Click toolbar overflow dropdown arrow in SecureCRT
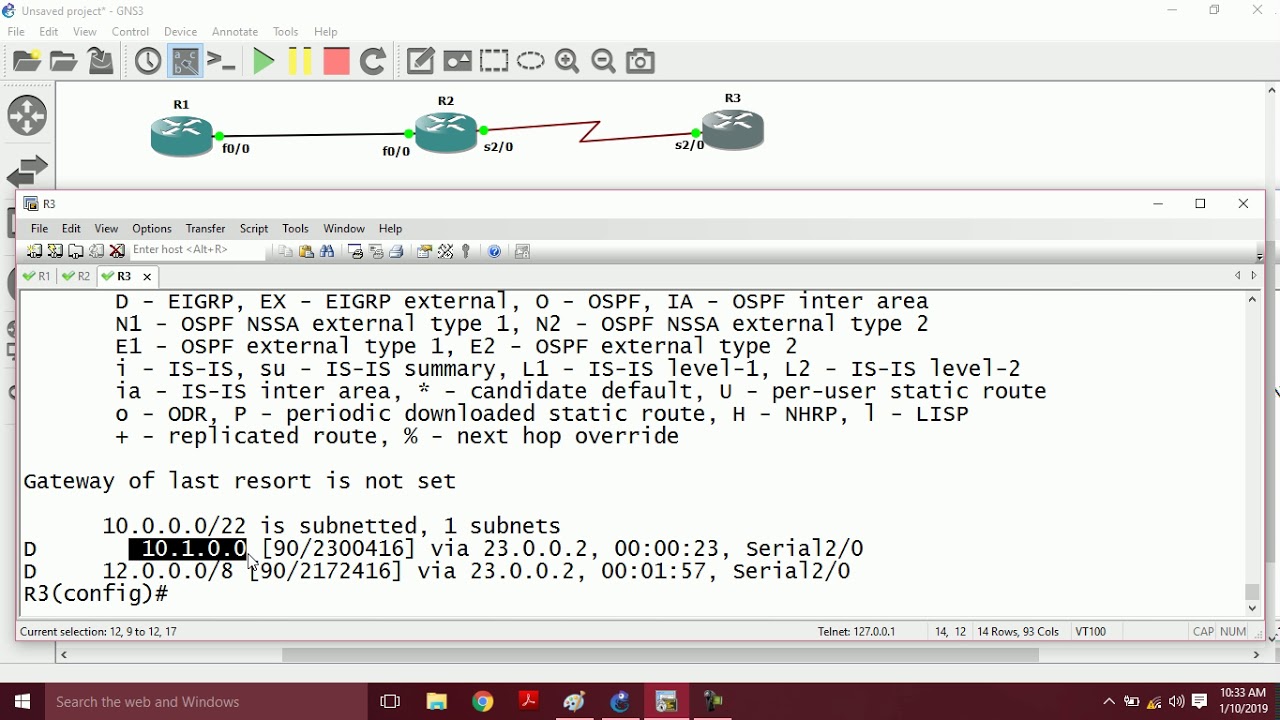This screenshot has width=1280, height=720. click(x=1259, y=256)
